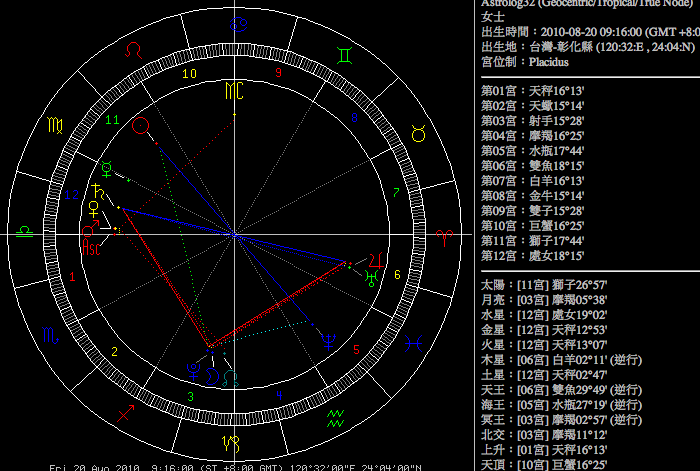700x471 pixels.
Task: Select the green Uranus glyph
Action: click(372, 278)
